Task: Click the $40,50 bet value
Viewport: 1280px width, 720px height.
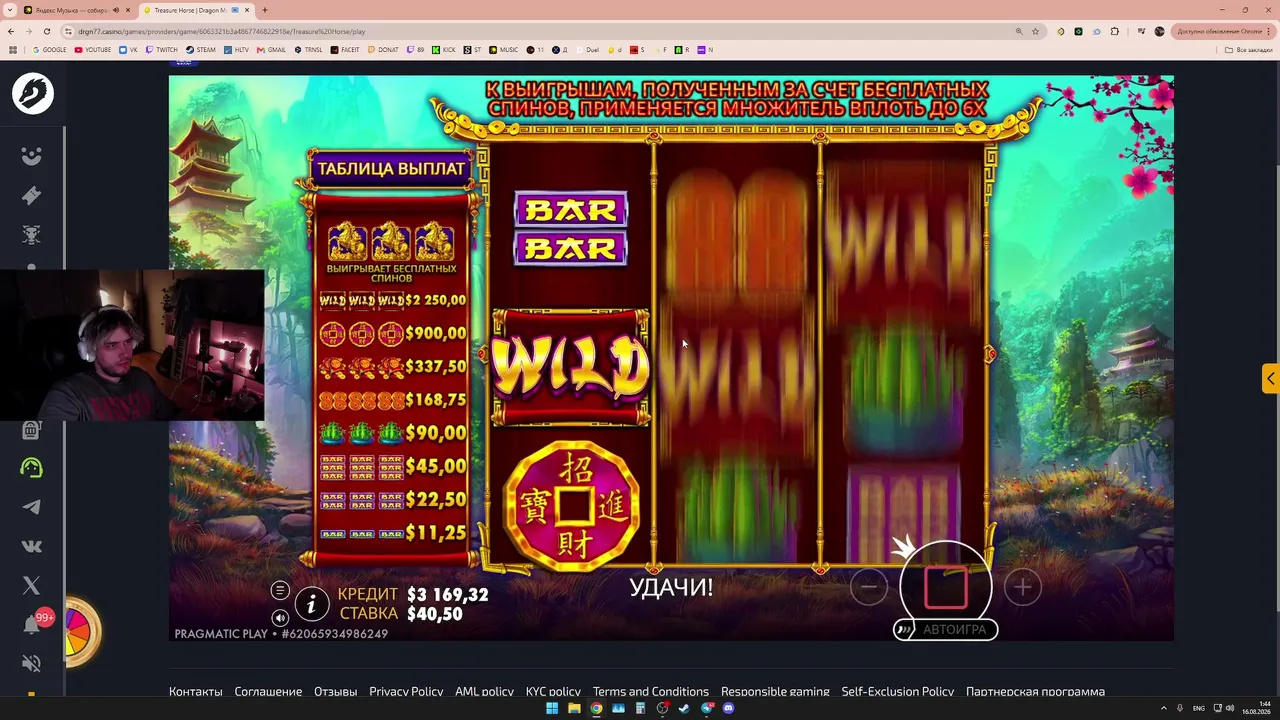Action: [x=434, y=614]
